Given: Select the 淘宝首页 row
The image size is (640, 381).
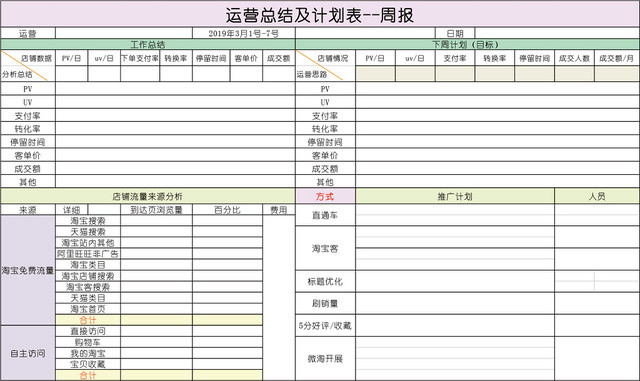Looking at the screenshot, I should (88, 309).
